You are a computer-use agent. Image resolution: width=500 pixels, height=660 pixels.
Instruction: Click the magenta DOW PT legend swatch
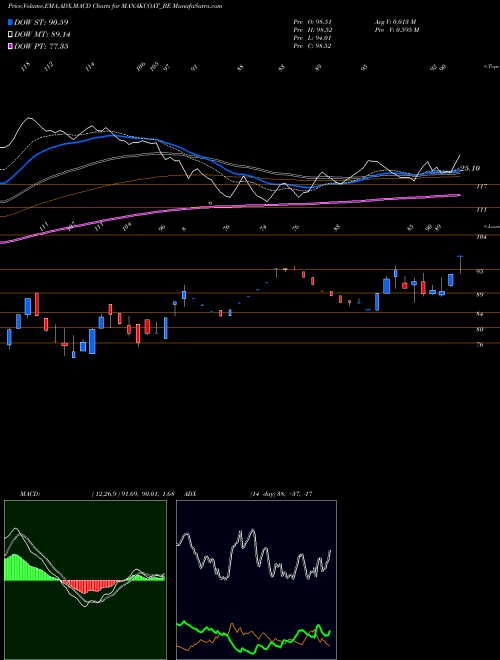coord(11,46)
